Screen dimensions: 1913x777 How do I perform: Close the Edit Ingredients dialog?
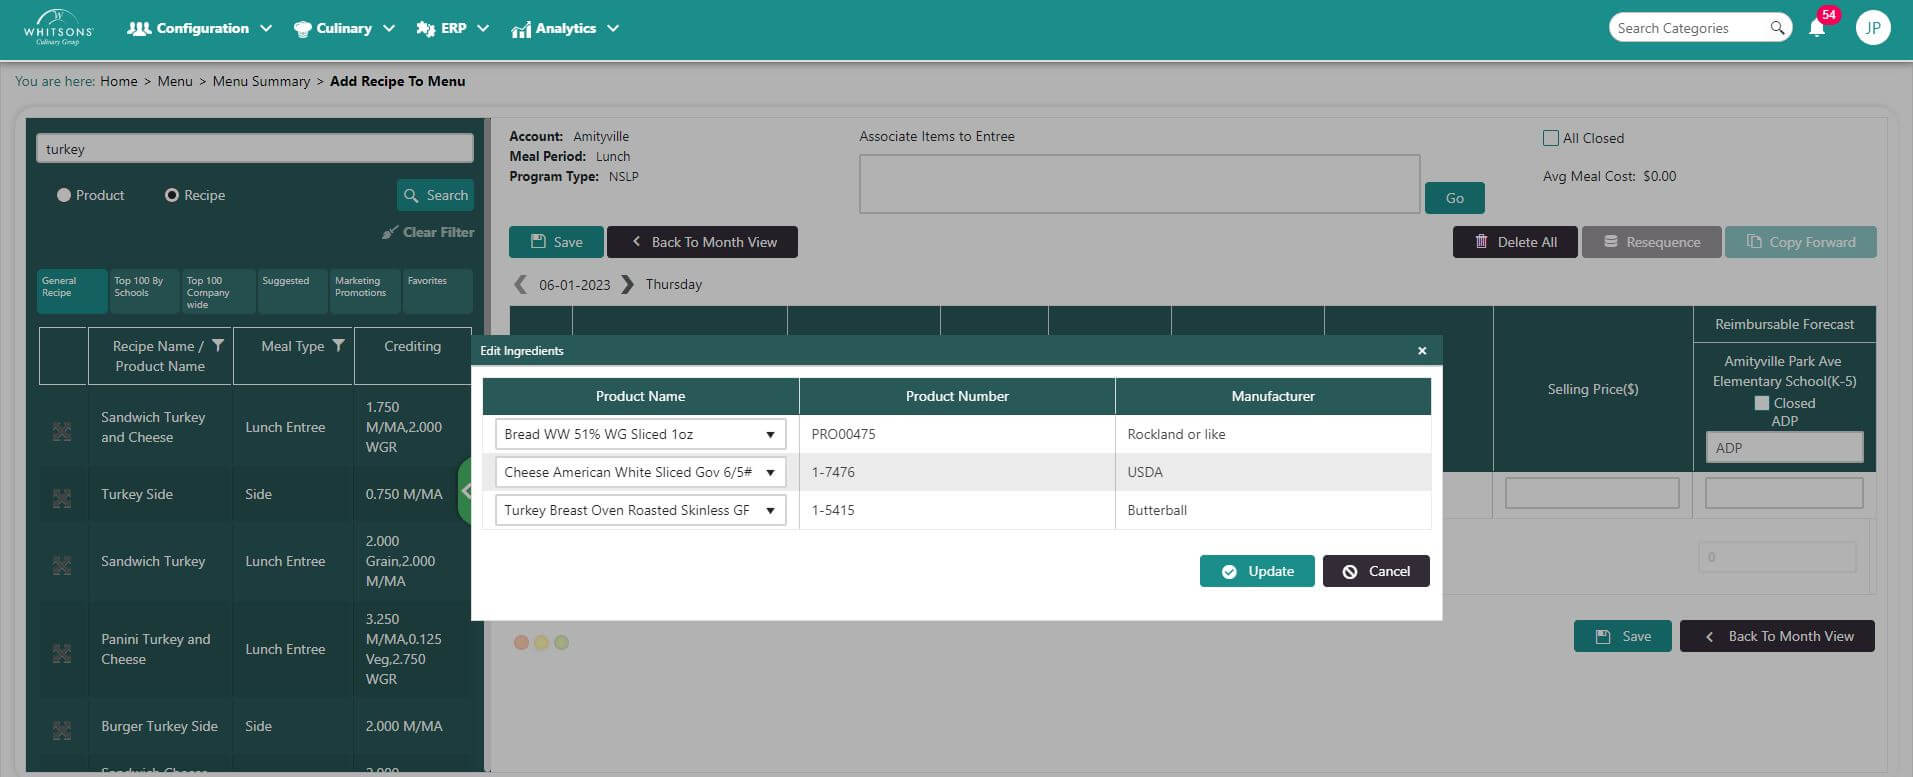(1422, 351)
